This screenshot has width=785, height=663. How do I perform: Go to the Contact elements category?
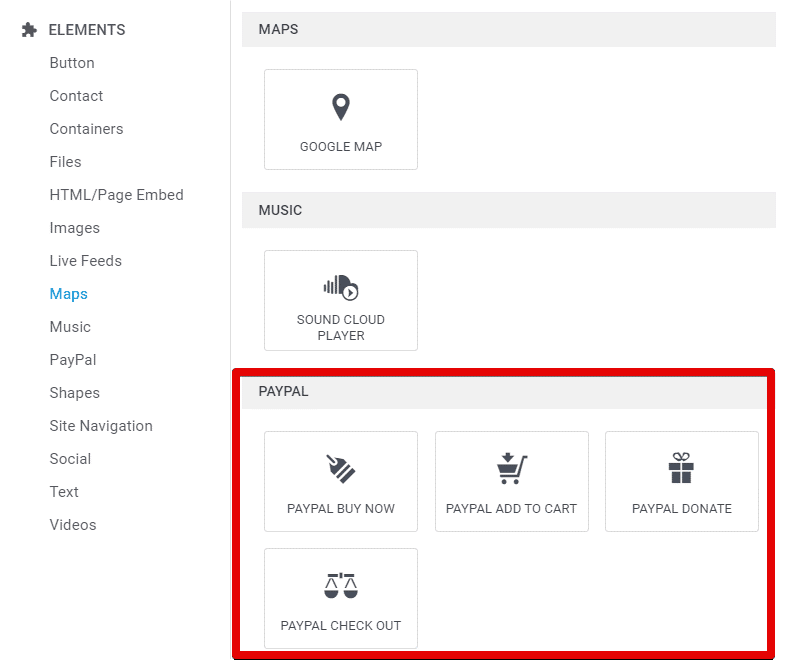76,96
